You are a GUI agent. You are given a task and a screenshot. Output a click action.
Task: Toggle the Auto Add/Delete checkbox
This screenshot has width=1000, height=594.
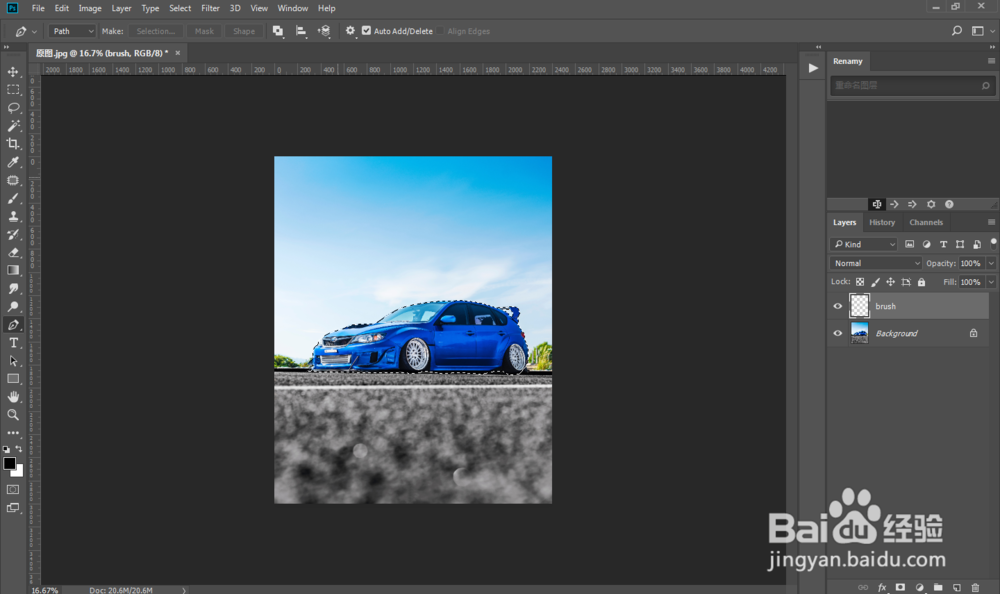click(x=366, y=31)
